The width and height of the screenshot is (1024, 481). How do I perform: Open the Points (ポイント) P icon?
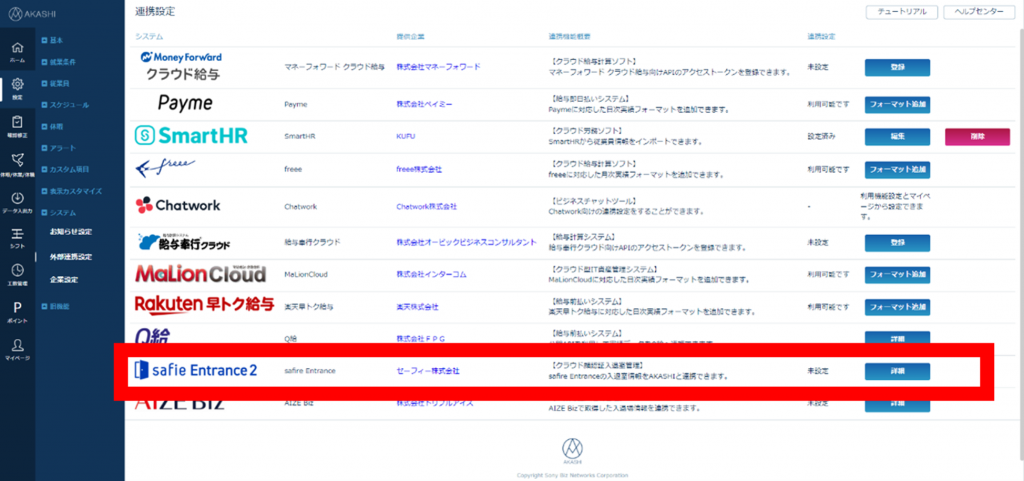(x=18, y=311)
